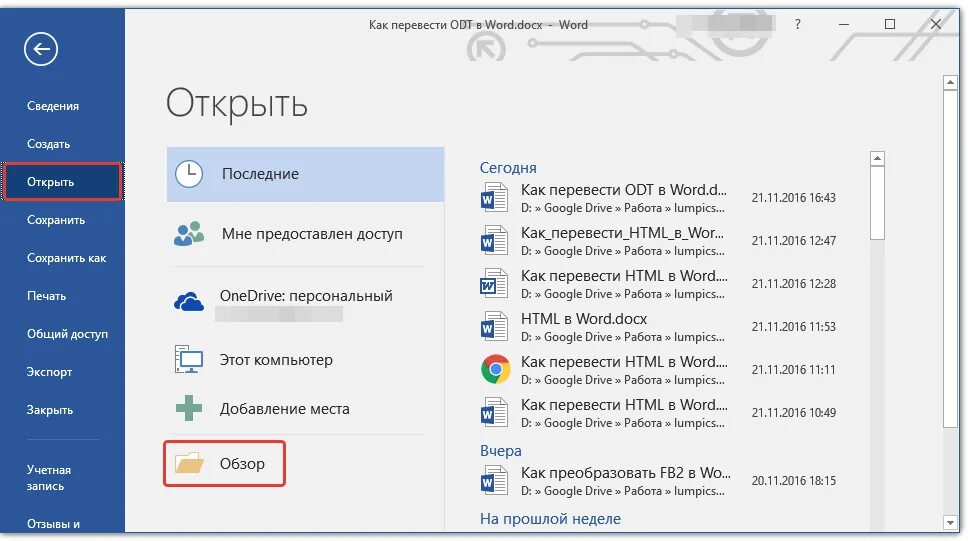Click outer window scrollbar down arrow
Screen dimensions: 968x541
pos(950,522)
